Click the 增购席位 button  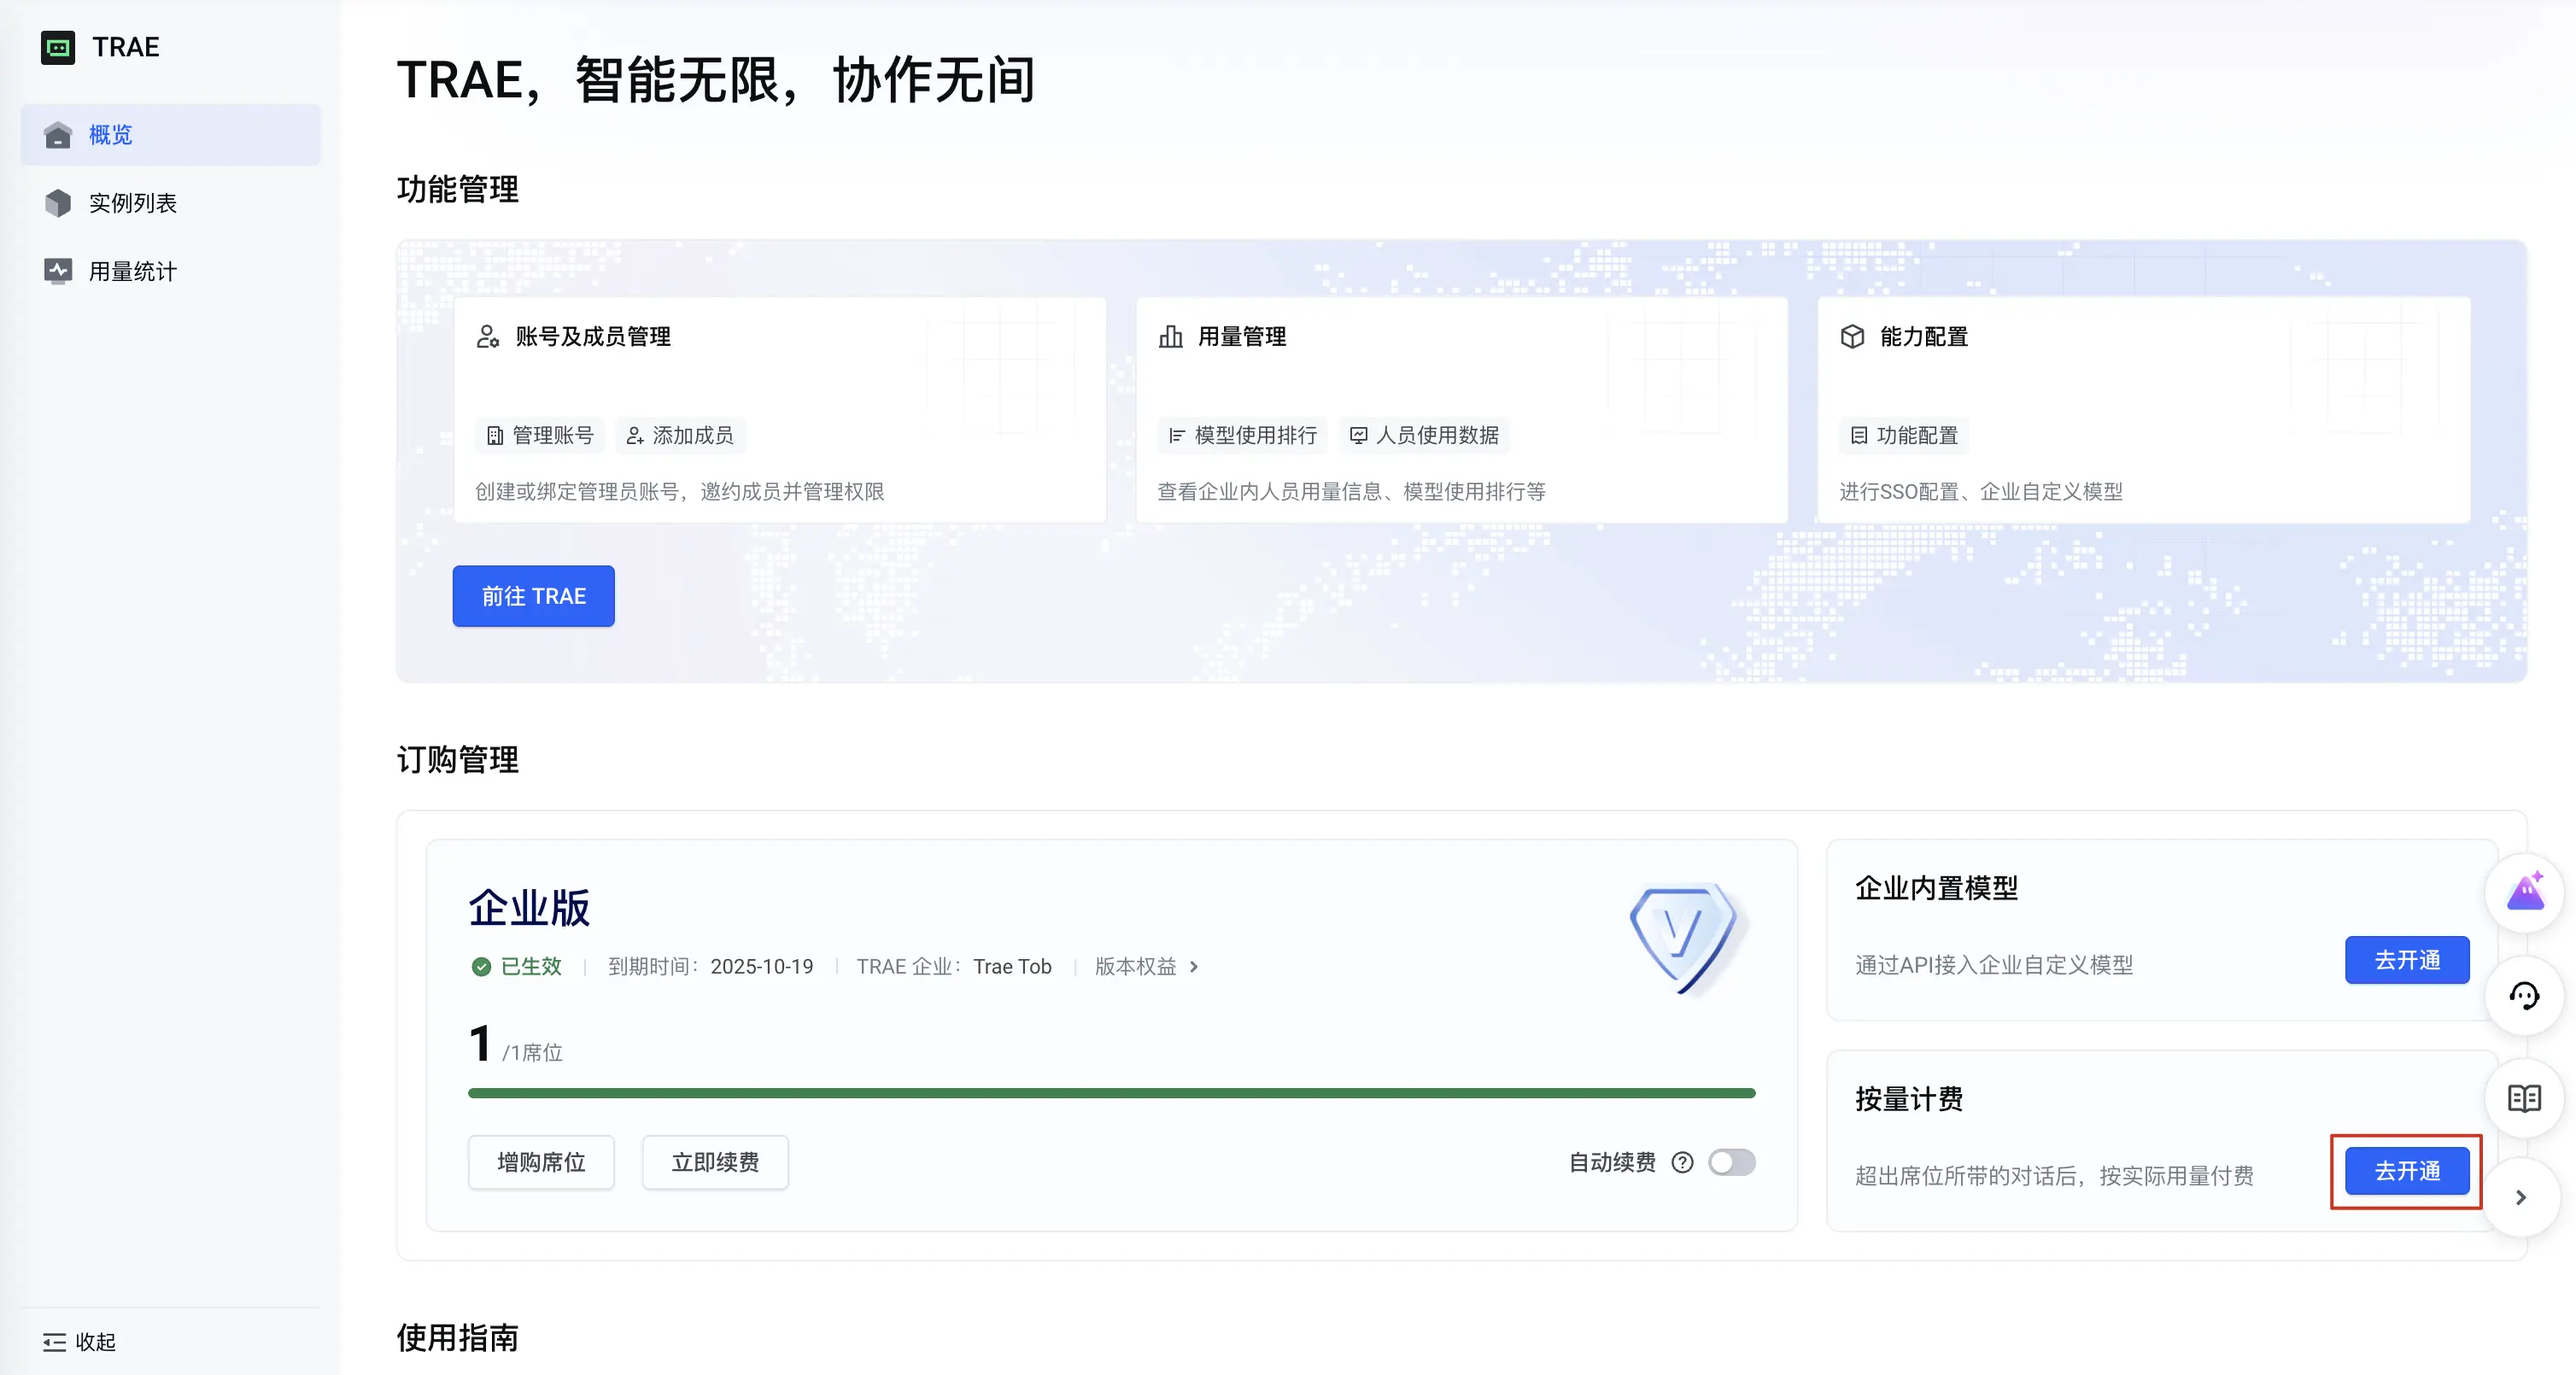click(x=541, y=1162)
